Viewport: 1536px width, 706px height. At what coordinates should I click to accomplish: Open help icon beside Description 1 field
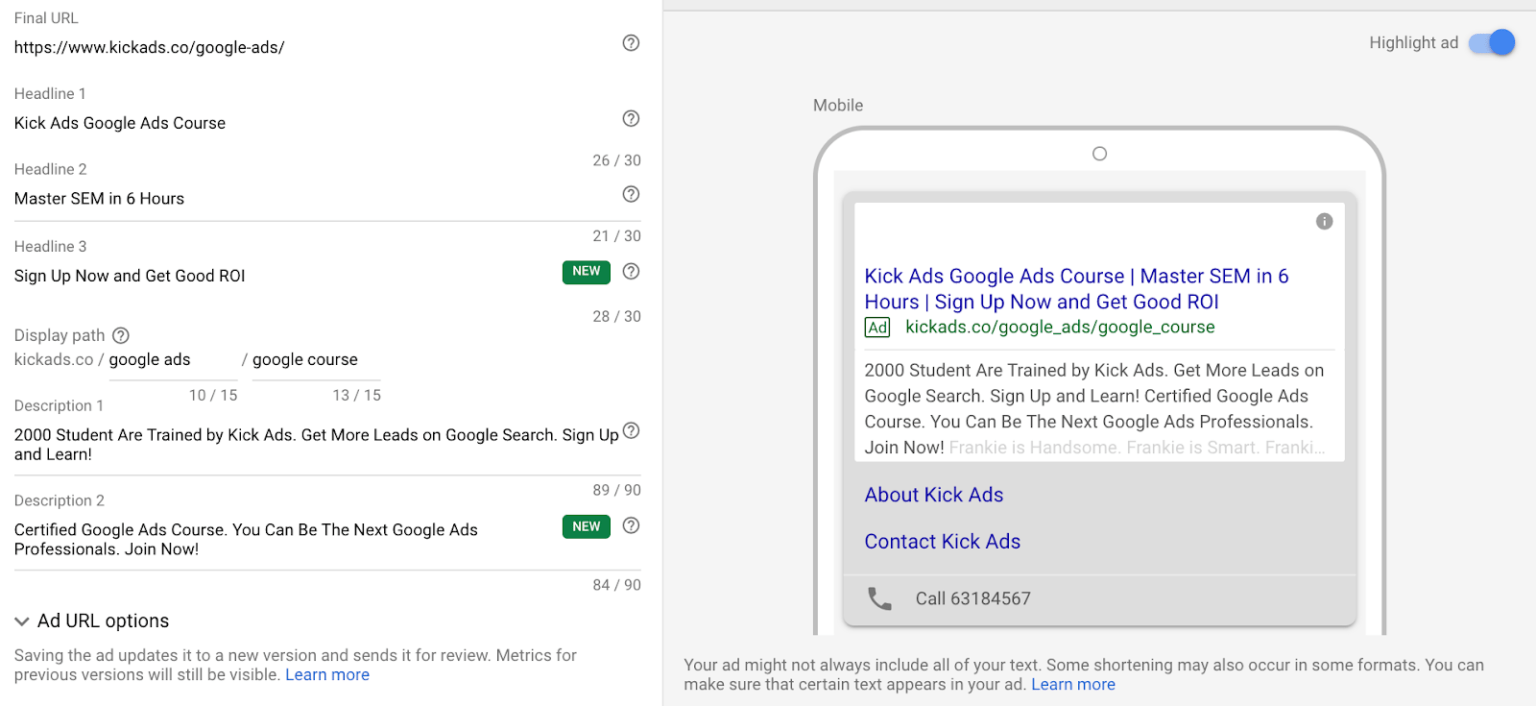(631, 431)
